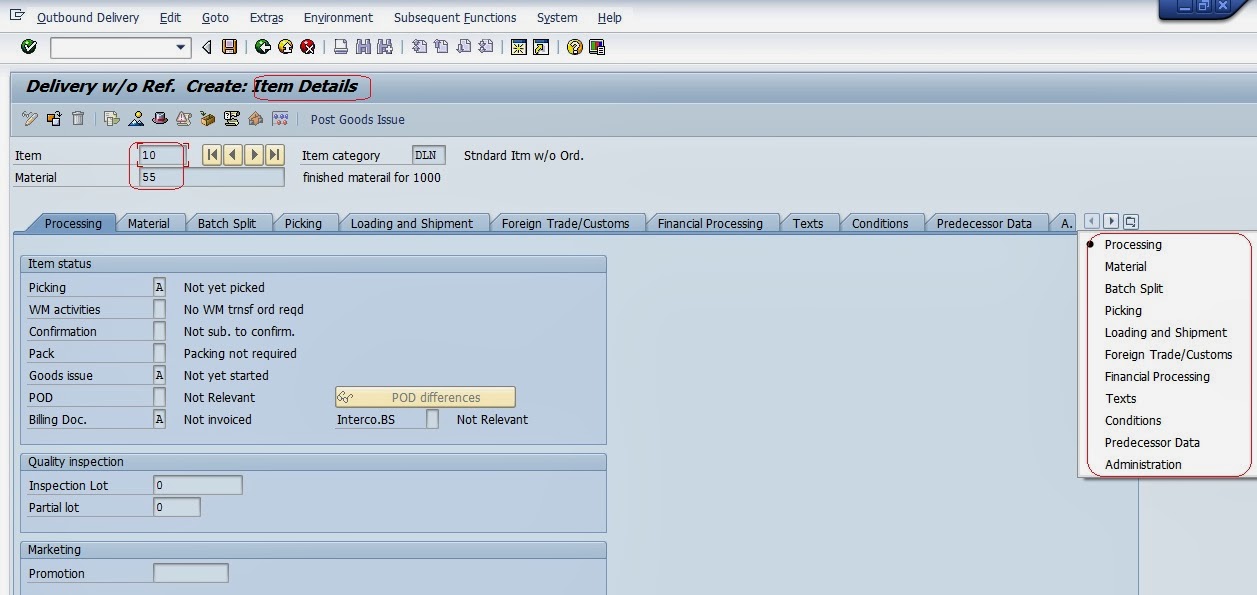1257x595 pixels.
Task: Go to first item with navigation button
Action: pos(212,155)
